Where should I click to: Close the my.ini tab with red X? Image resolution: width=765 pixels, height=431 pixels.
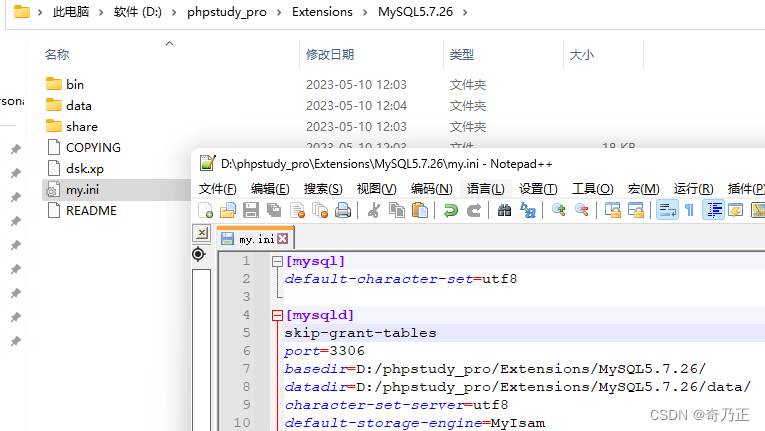click(282, 239)
